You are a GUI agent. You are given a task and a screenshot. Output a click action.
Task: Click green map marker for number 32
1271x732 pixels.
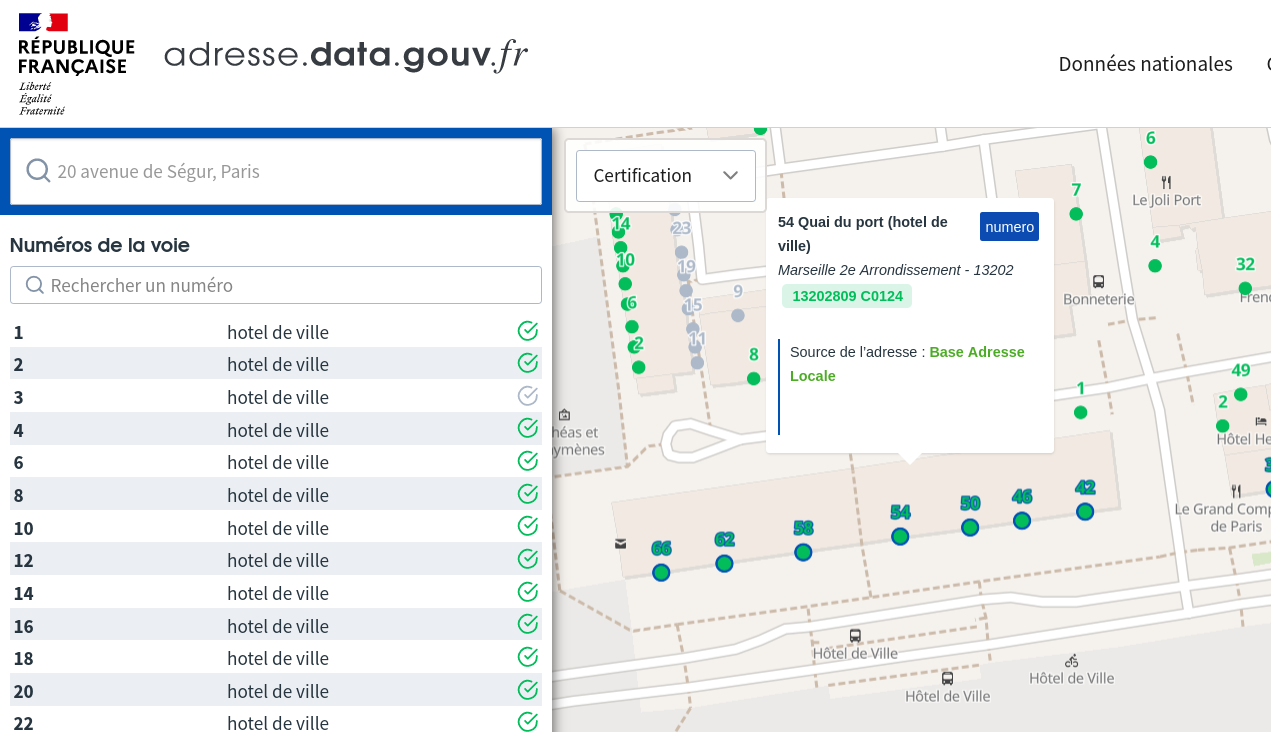[1245, 288]
